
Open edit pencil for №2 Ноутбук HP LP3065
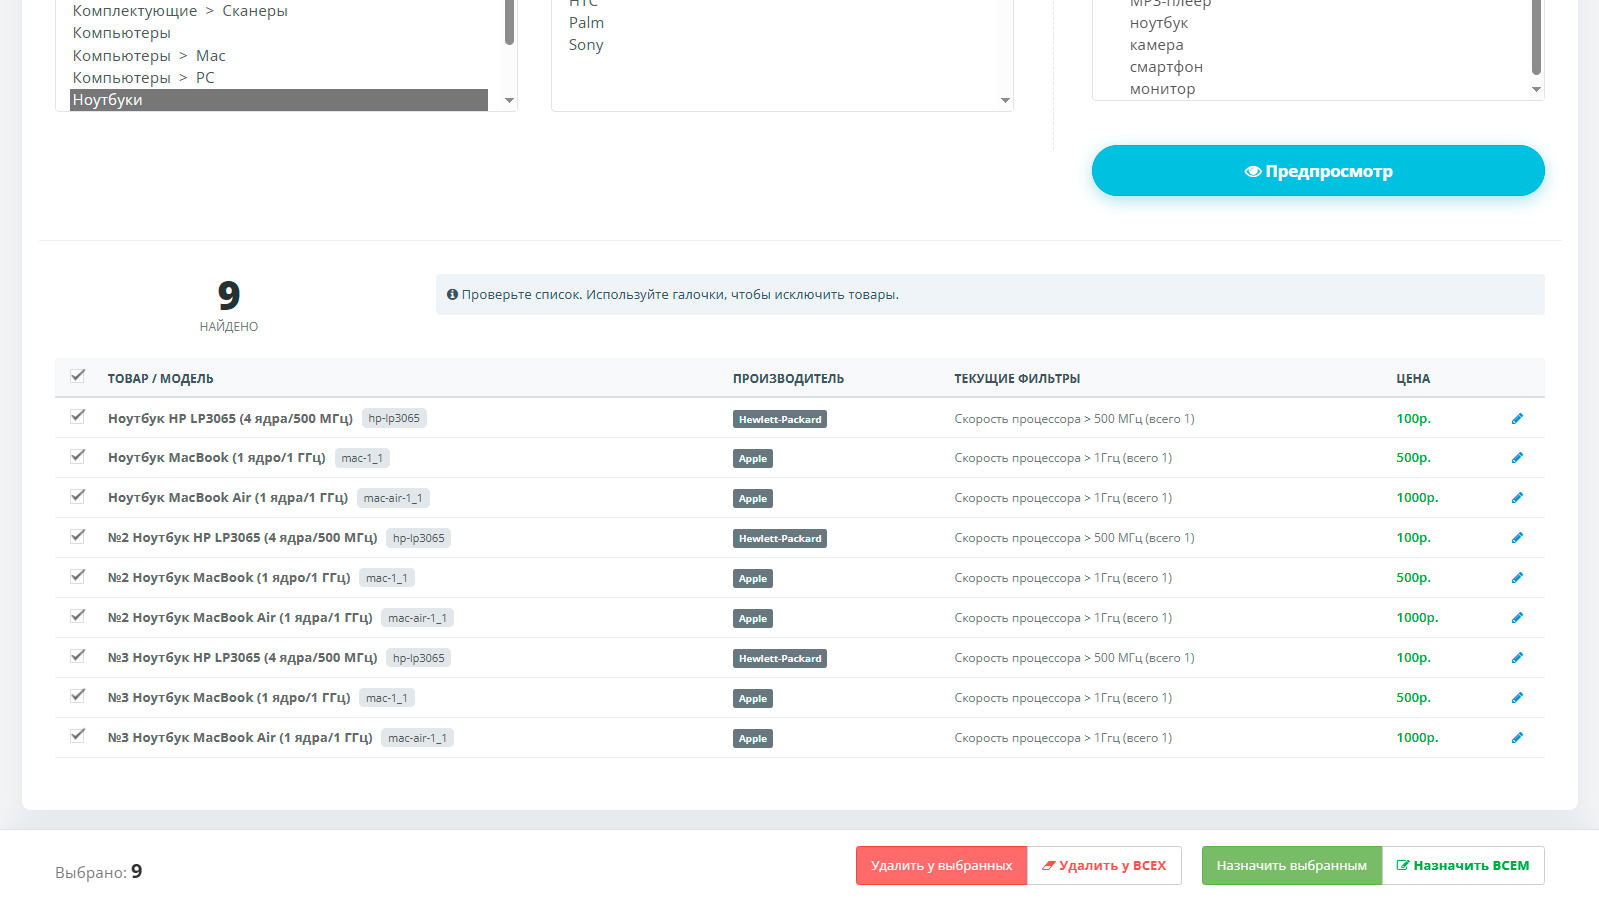point(1517,538)
